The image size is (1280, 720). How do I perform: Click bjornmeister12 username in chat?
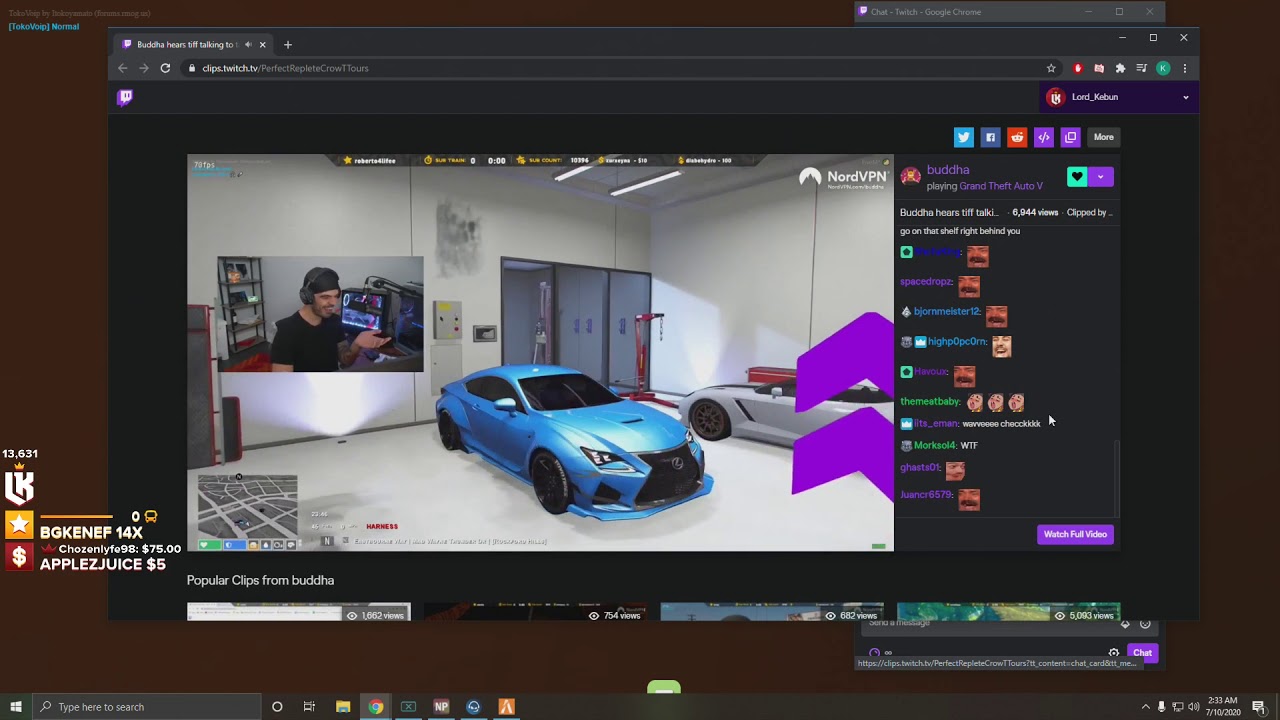[x=946, y=312]
